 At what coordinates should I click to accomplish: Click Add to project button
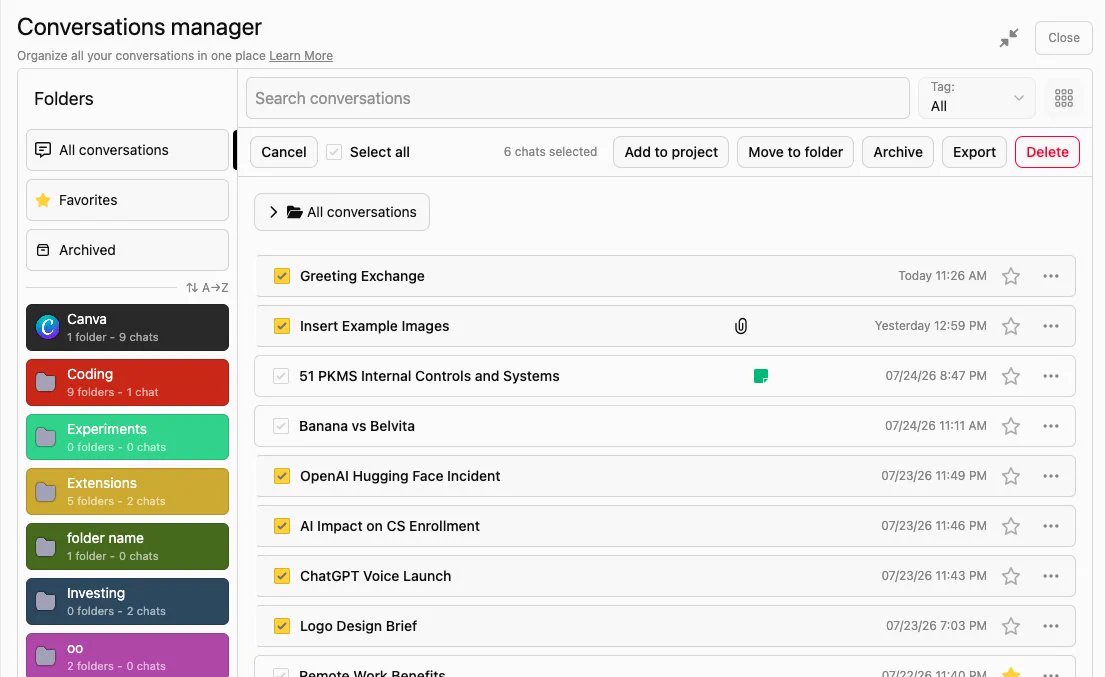tap(671, 152)
